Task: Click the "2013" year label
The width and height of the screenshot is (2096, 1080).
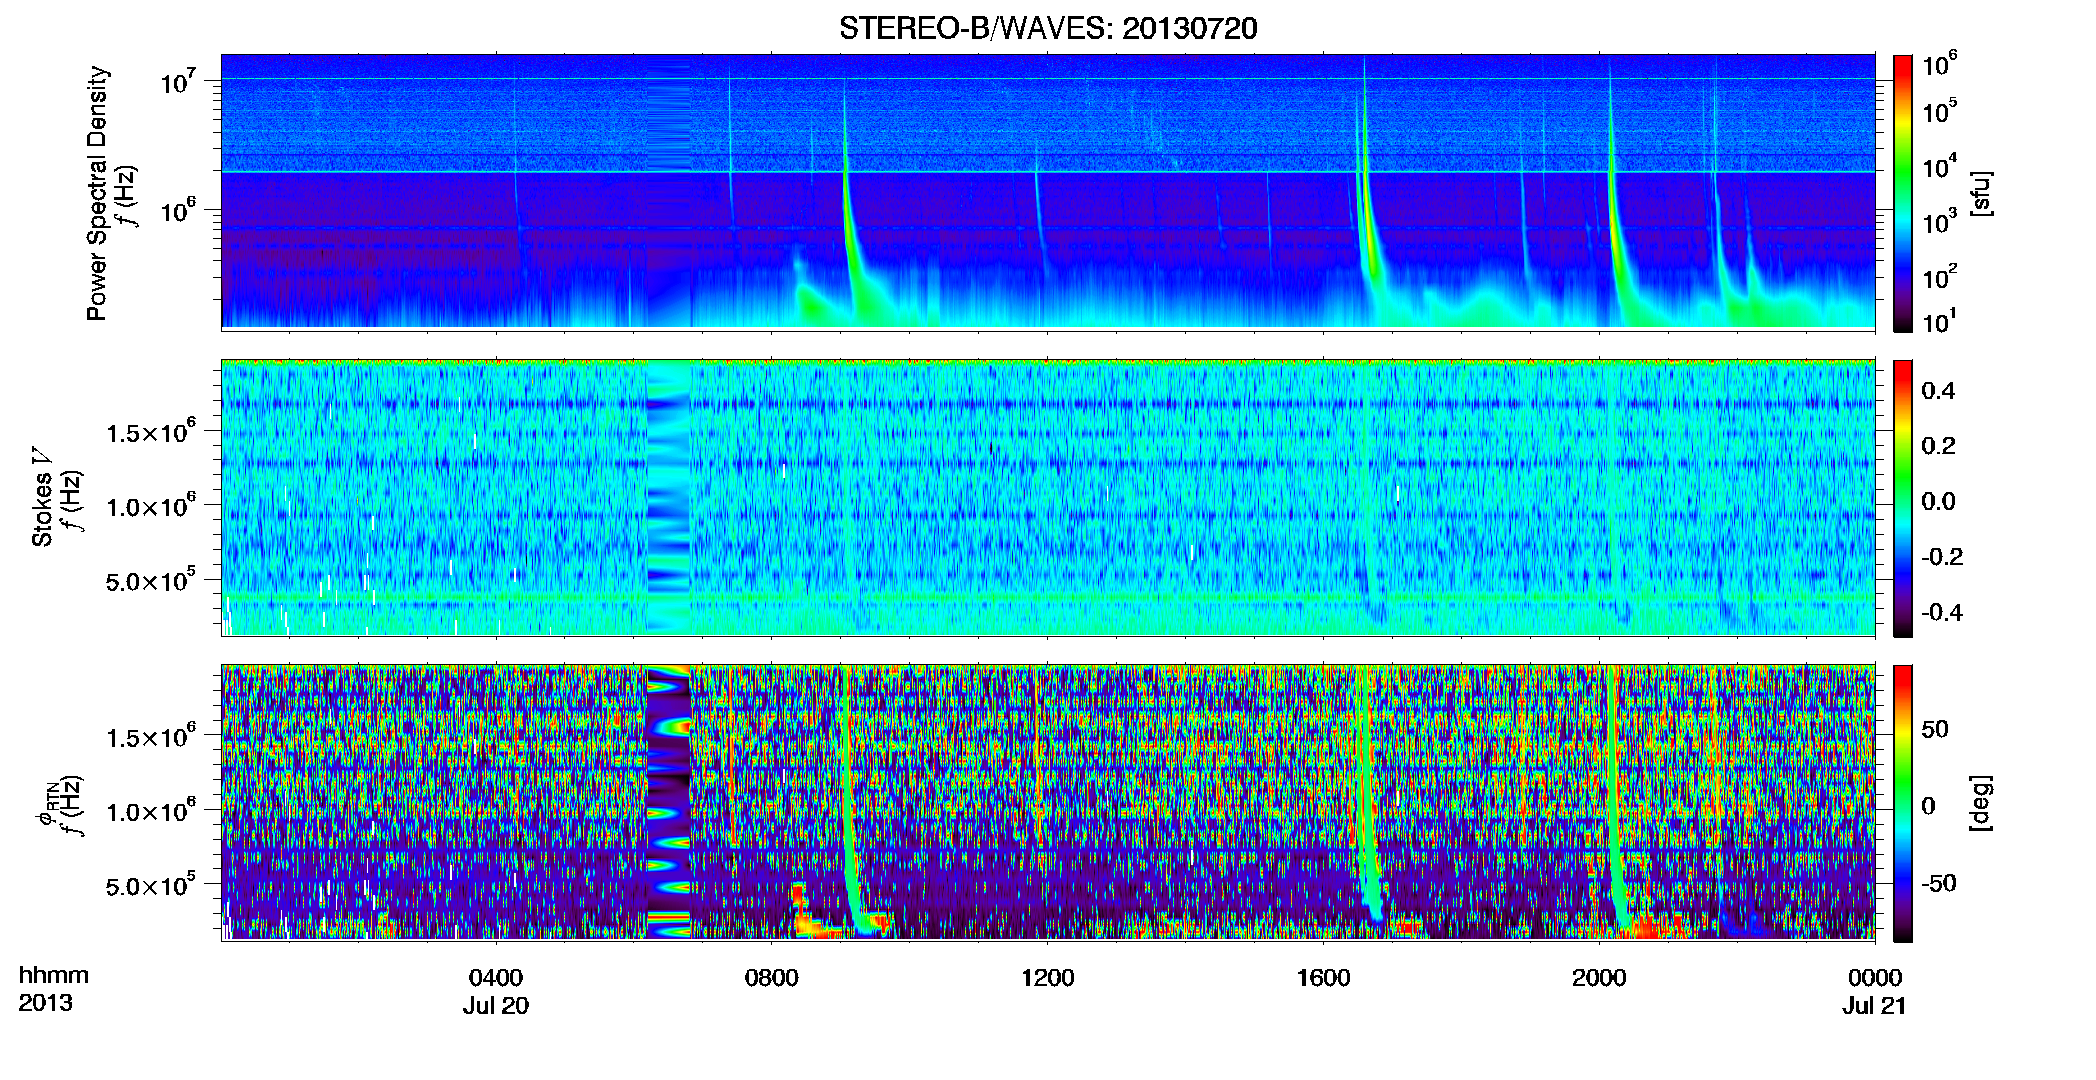Action: 45,1003
